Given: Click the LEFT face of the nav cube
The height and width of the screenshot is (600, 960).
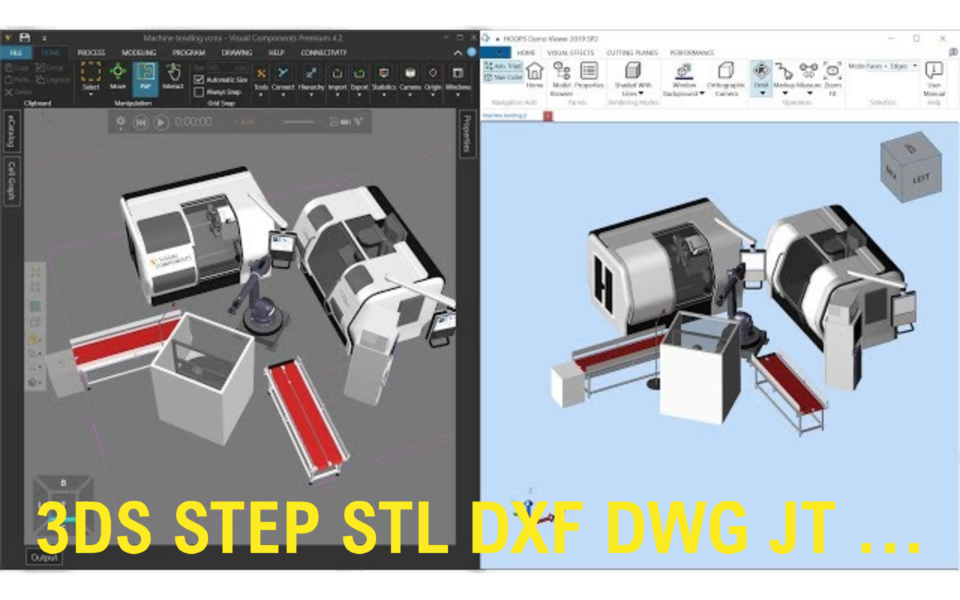Looking at the screenshot, I should (x=921, y=178).
